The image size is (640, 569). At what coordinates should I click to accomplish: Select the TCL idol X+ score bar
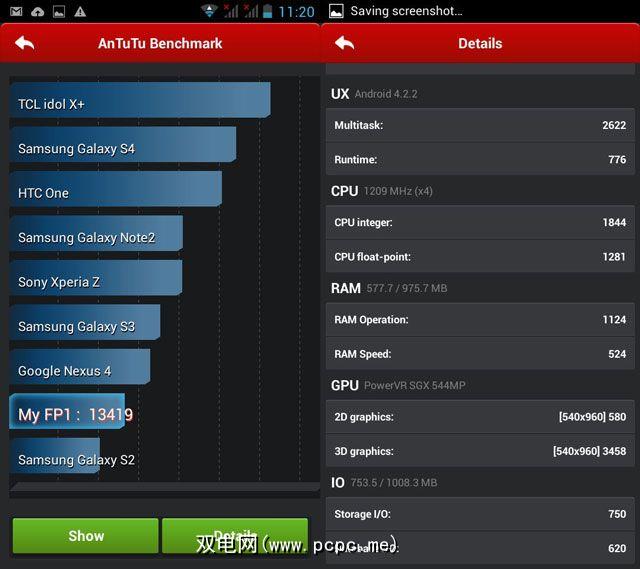(x=140, y=100)
